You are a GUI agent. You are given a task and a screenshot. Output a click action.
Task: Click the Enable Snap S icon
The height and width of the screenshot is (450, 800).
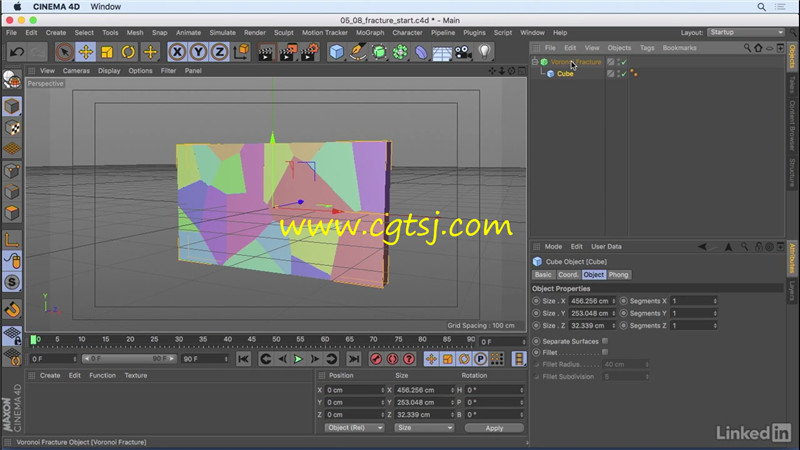point(12,282)
